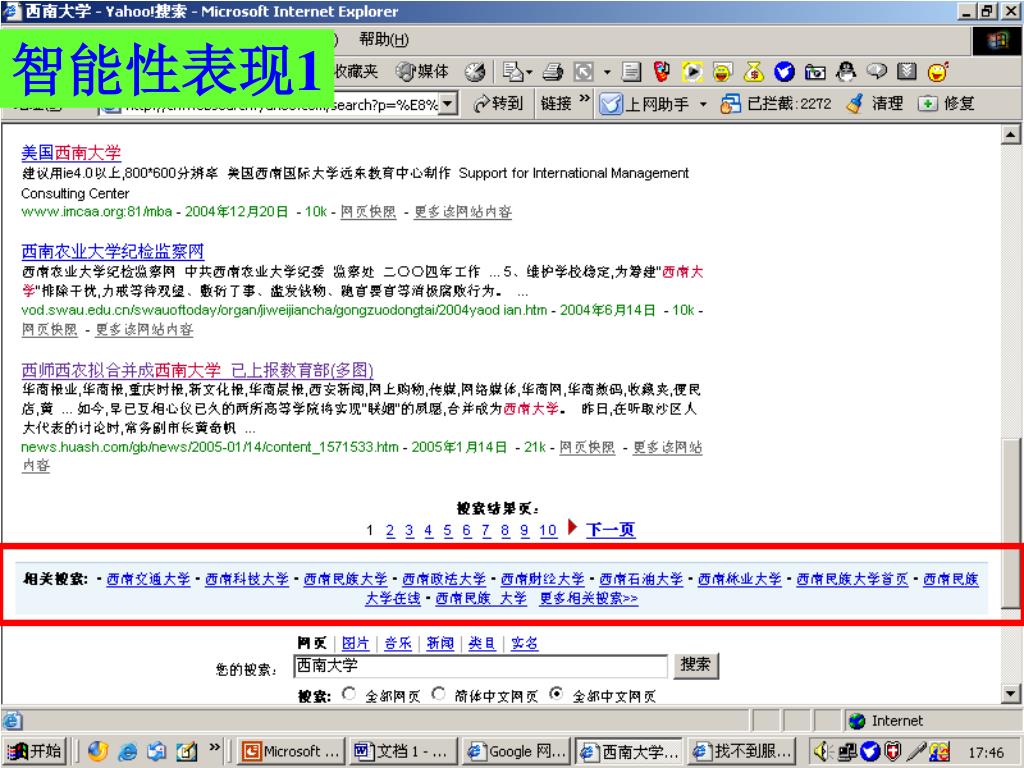
Task: Click the 已拦截 popup blocker icon
Action: tap(730, 104)
